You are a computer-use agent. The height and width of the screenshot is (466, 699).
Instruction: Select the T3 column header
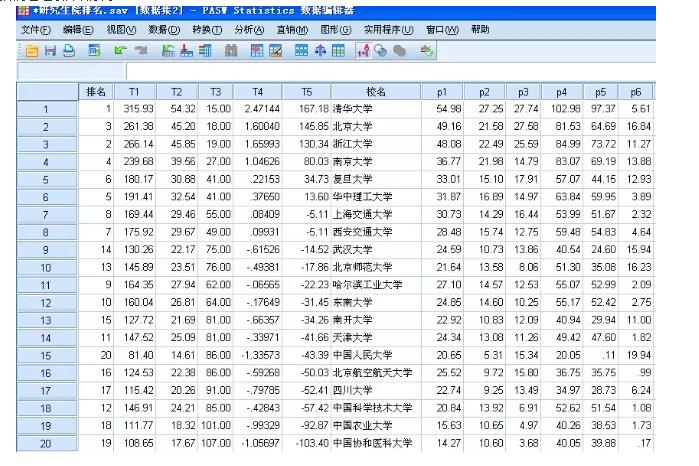pyautogui.click(x=215, y=92)
